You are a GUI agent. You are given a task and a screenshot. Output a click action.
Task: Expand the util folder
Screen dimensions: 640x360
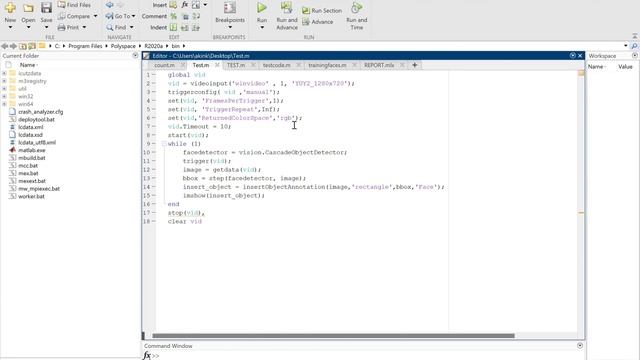(x=4, y=89)
